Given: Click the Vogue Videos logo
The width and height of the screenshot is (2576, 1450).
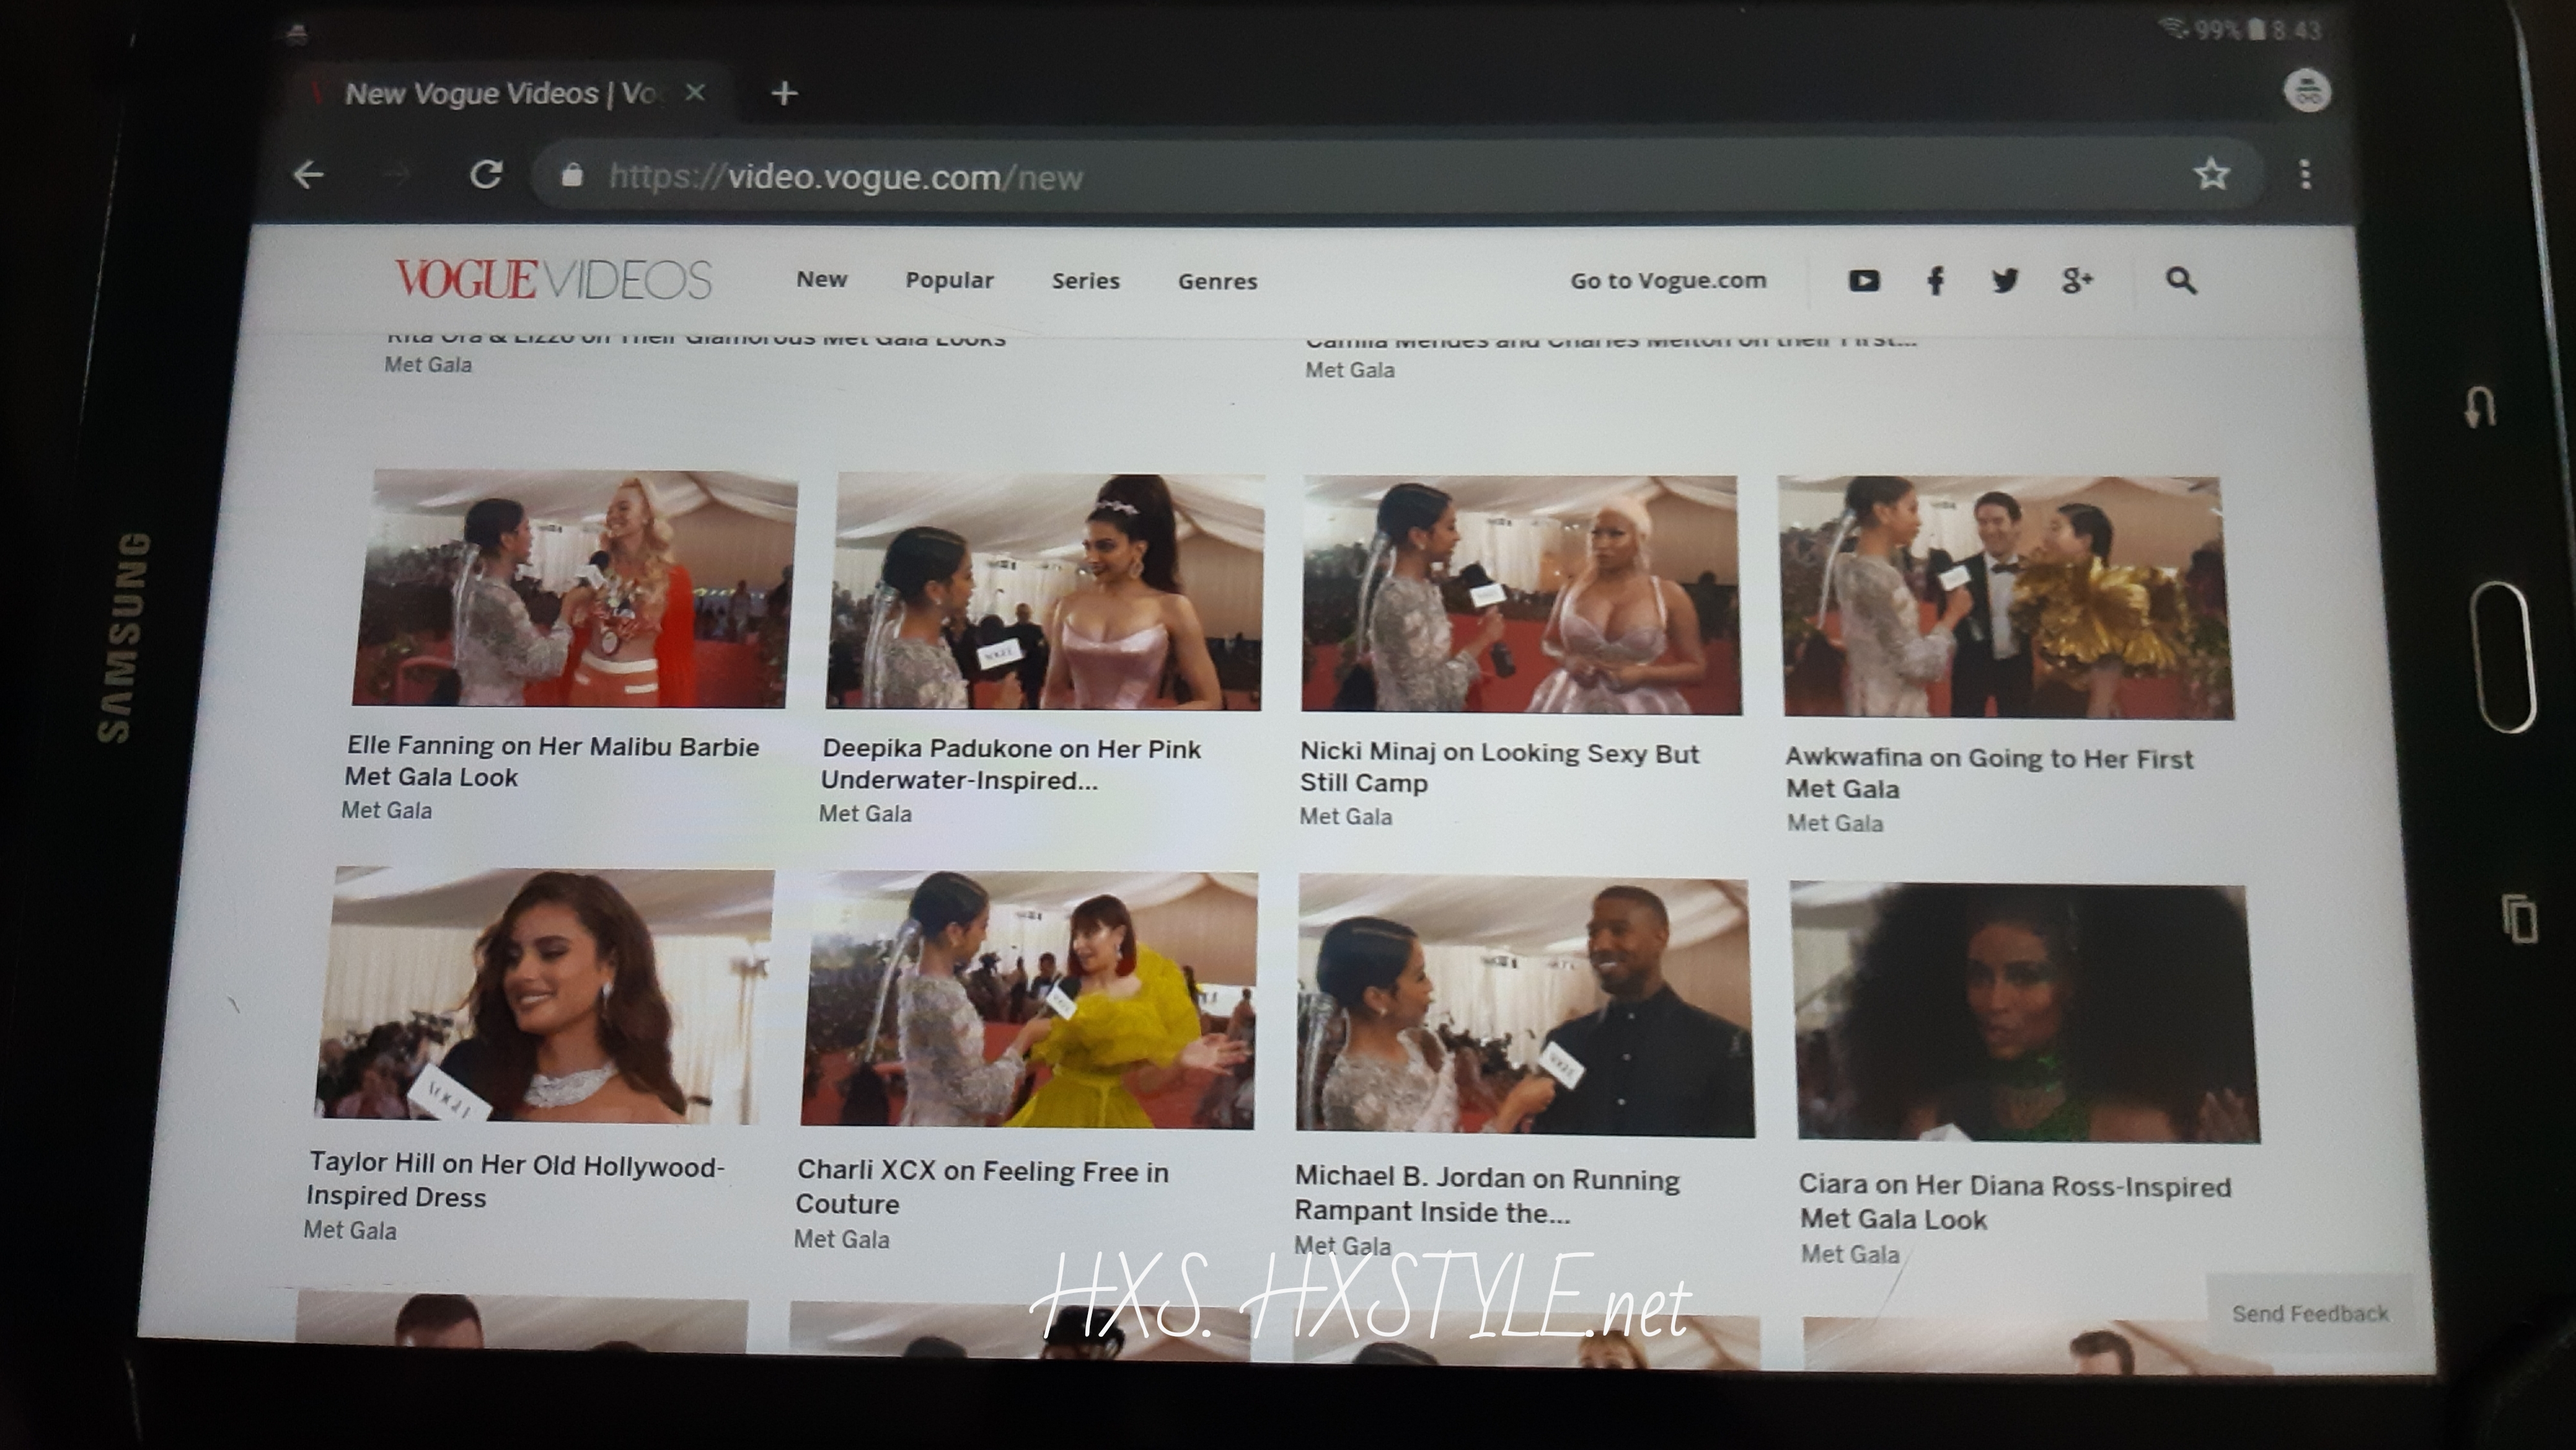Looking at the screenshot, I should [x=553, y=279].
